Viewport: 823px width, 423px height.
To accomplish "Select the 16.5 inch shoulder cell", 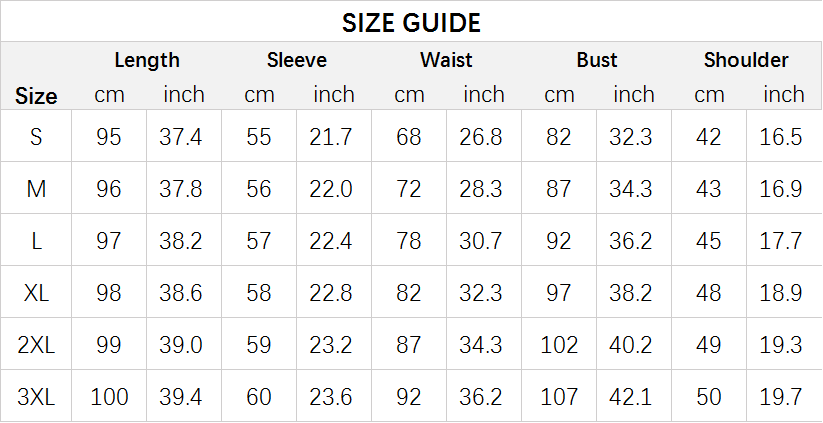I will (x=783, y=137).
